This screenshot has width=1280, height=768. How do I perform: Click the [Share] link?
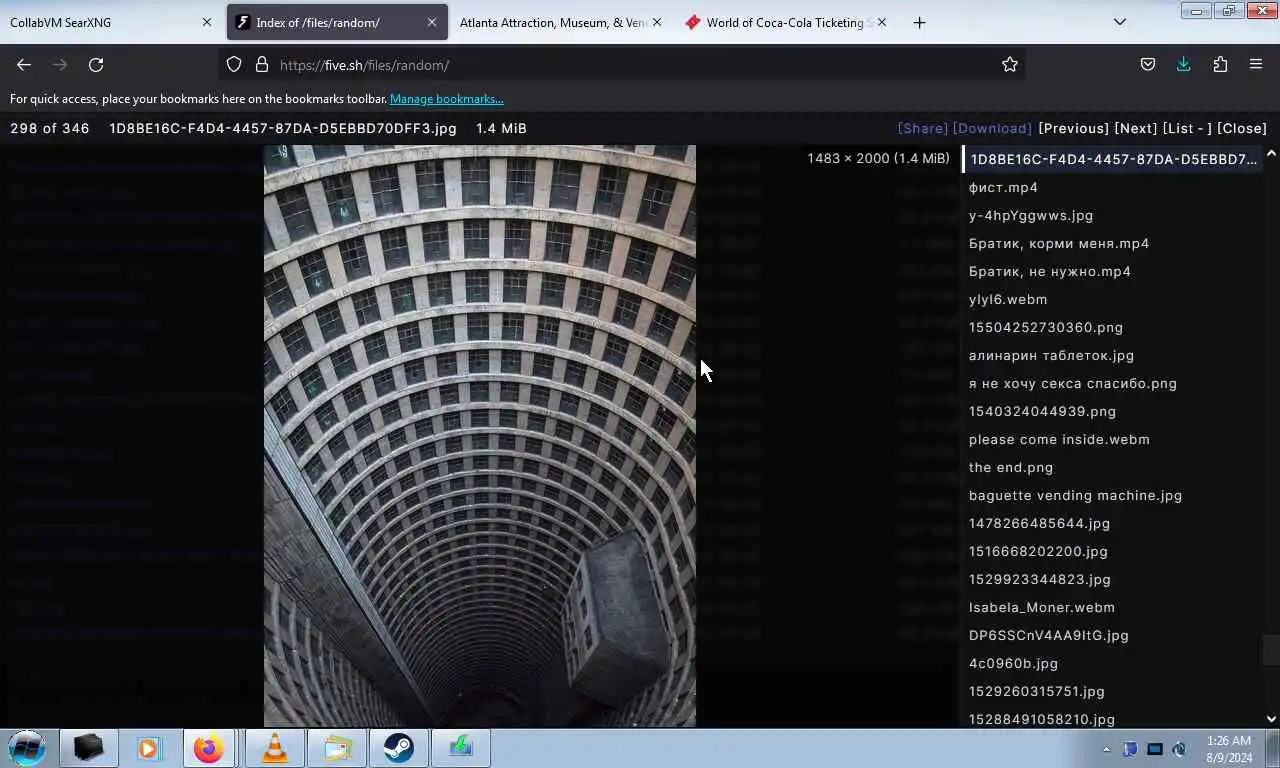tap(923, 128)
